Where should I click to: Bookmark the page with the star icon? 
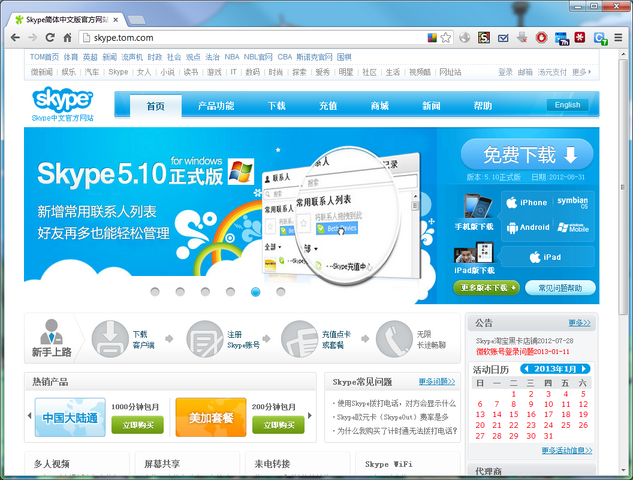tap(446, 38)
